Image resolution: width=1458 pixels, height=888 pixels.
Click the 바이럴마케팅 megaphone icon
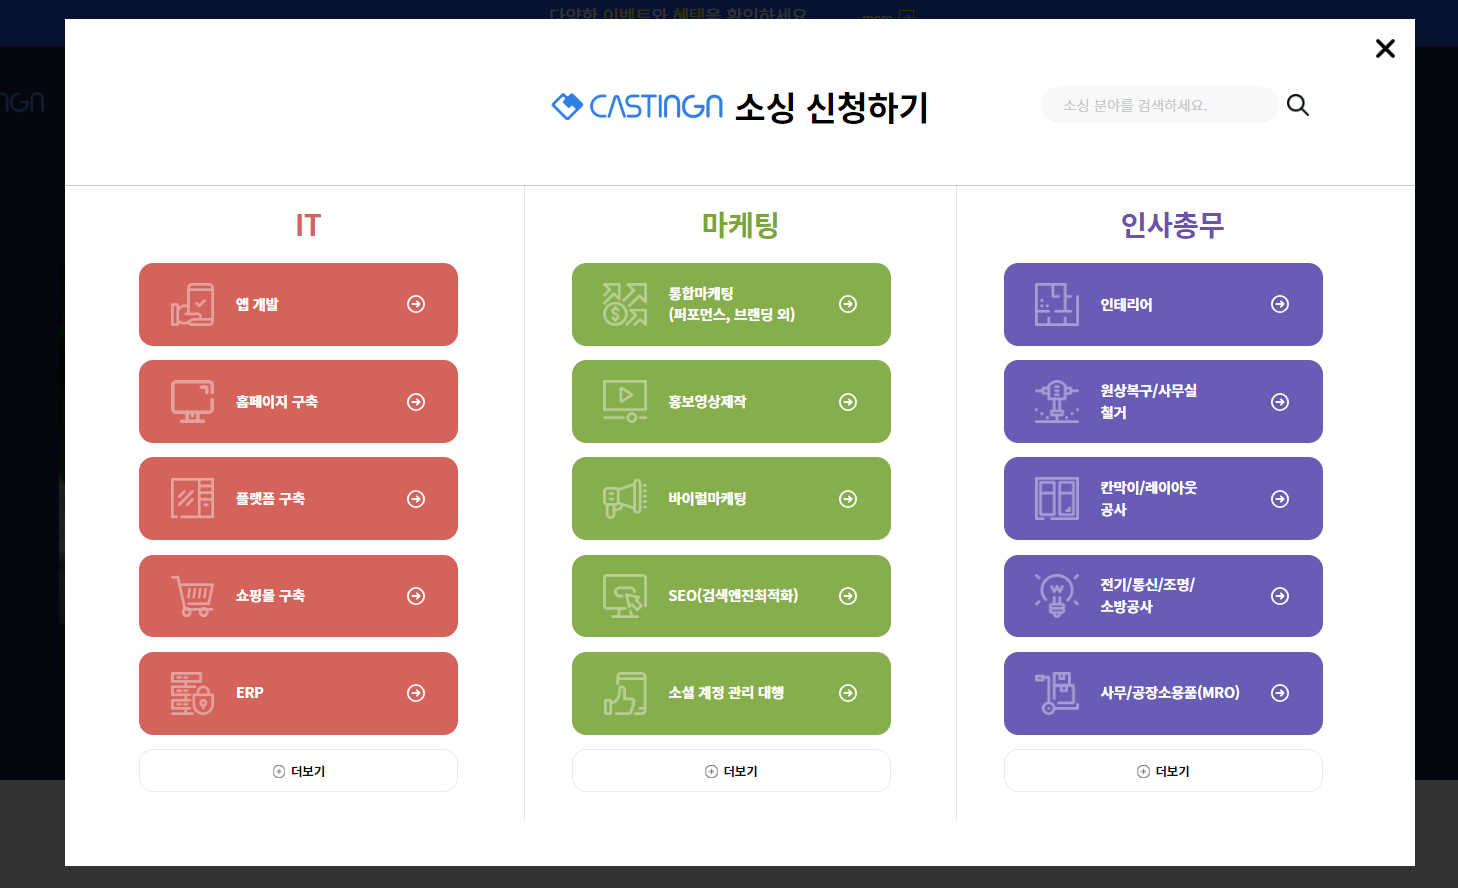pyautogui.click(x=625, y=499)
